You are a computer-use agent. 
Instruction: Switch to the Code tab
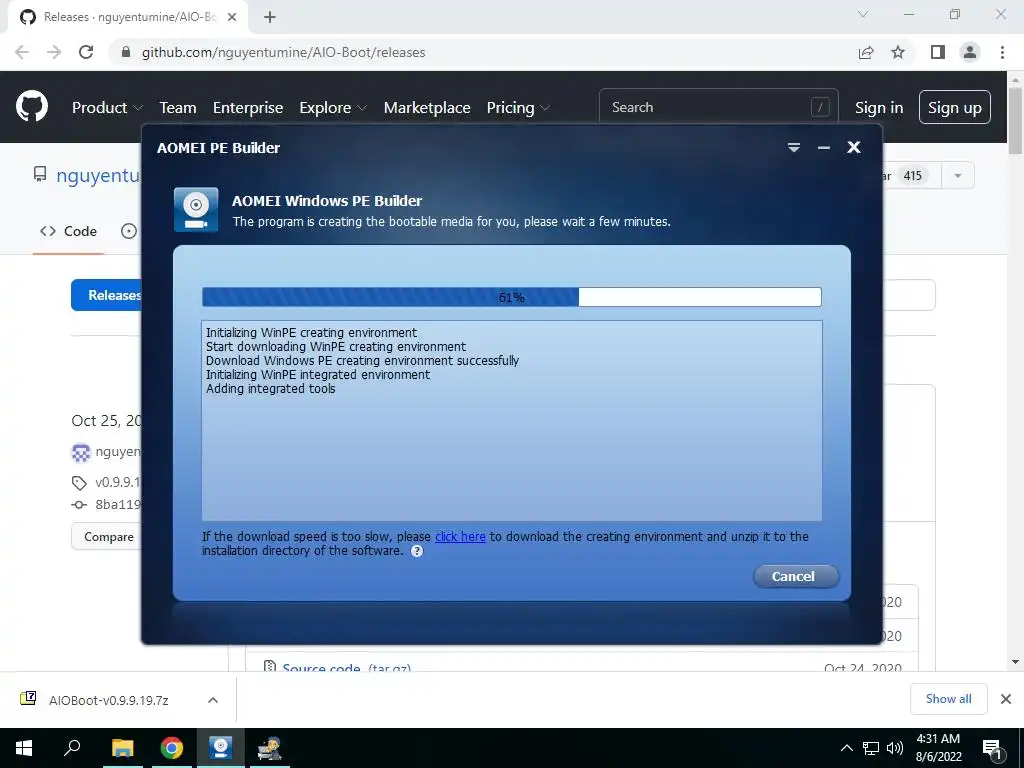pyautogui.click(x=69, y=231)
